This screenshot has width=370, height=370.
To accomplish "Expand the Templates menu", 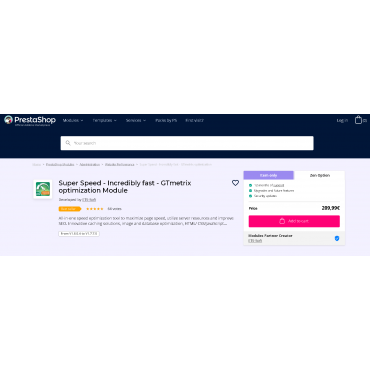I will (x=104, y=120).
